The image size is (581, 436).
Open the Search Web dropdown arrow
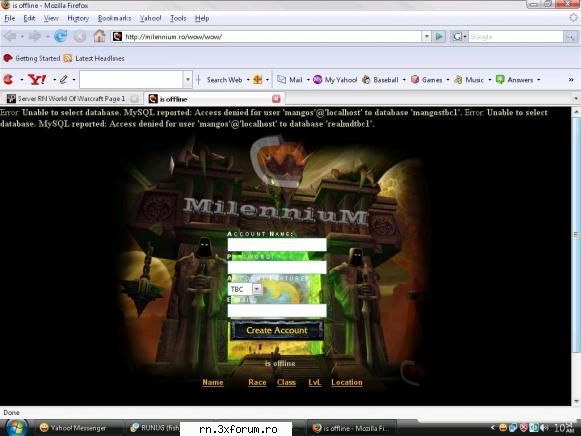(x=248, y=80)
